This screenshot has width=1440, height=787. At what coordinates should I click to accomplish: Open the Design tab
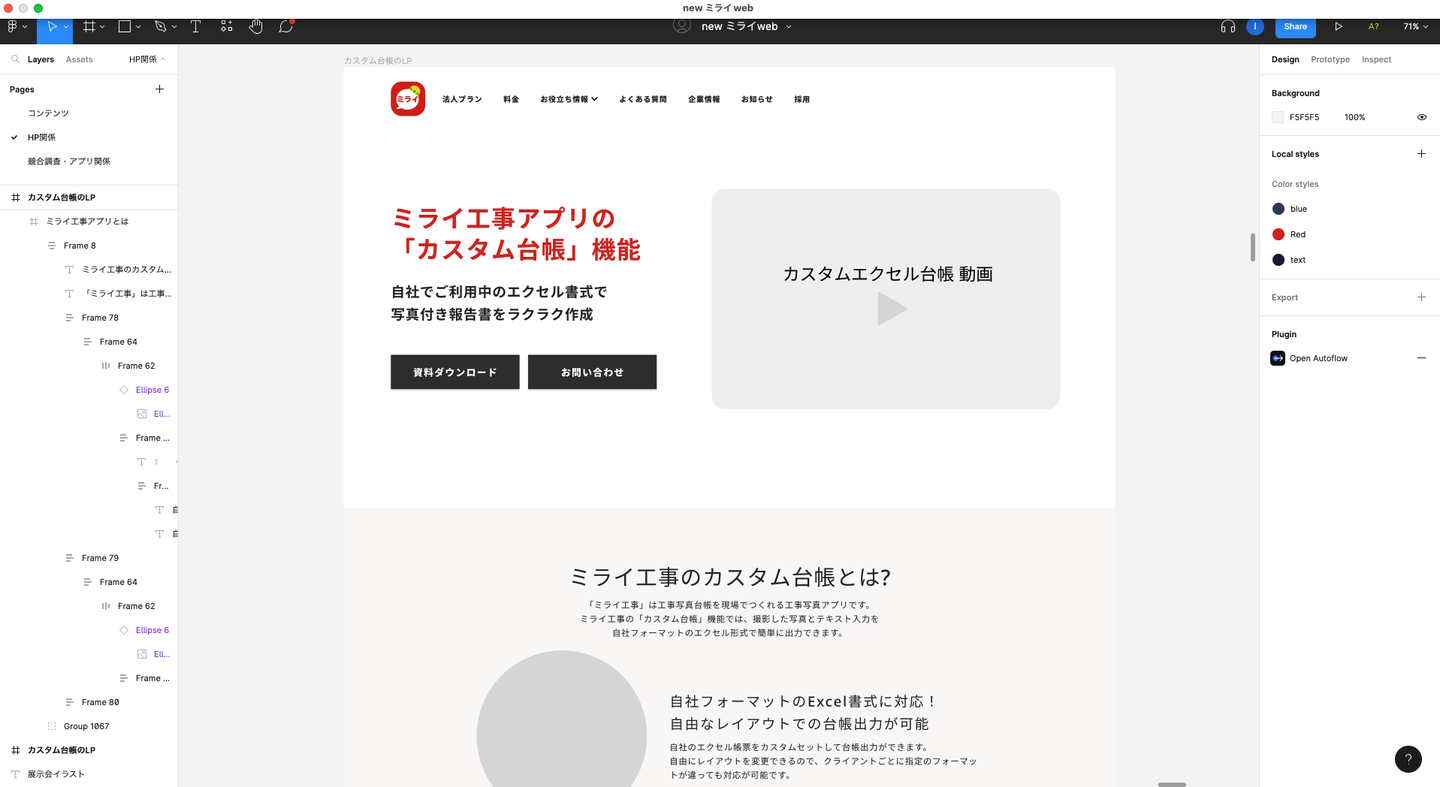coord(1285,60)
